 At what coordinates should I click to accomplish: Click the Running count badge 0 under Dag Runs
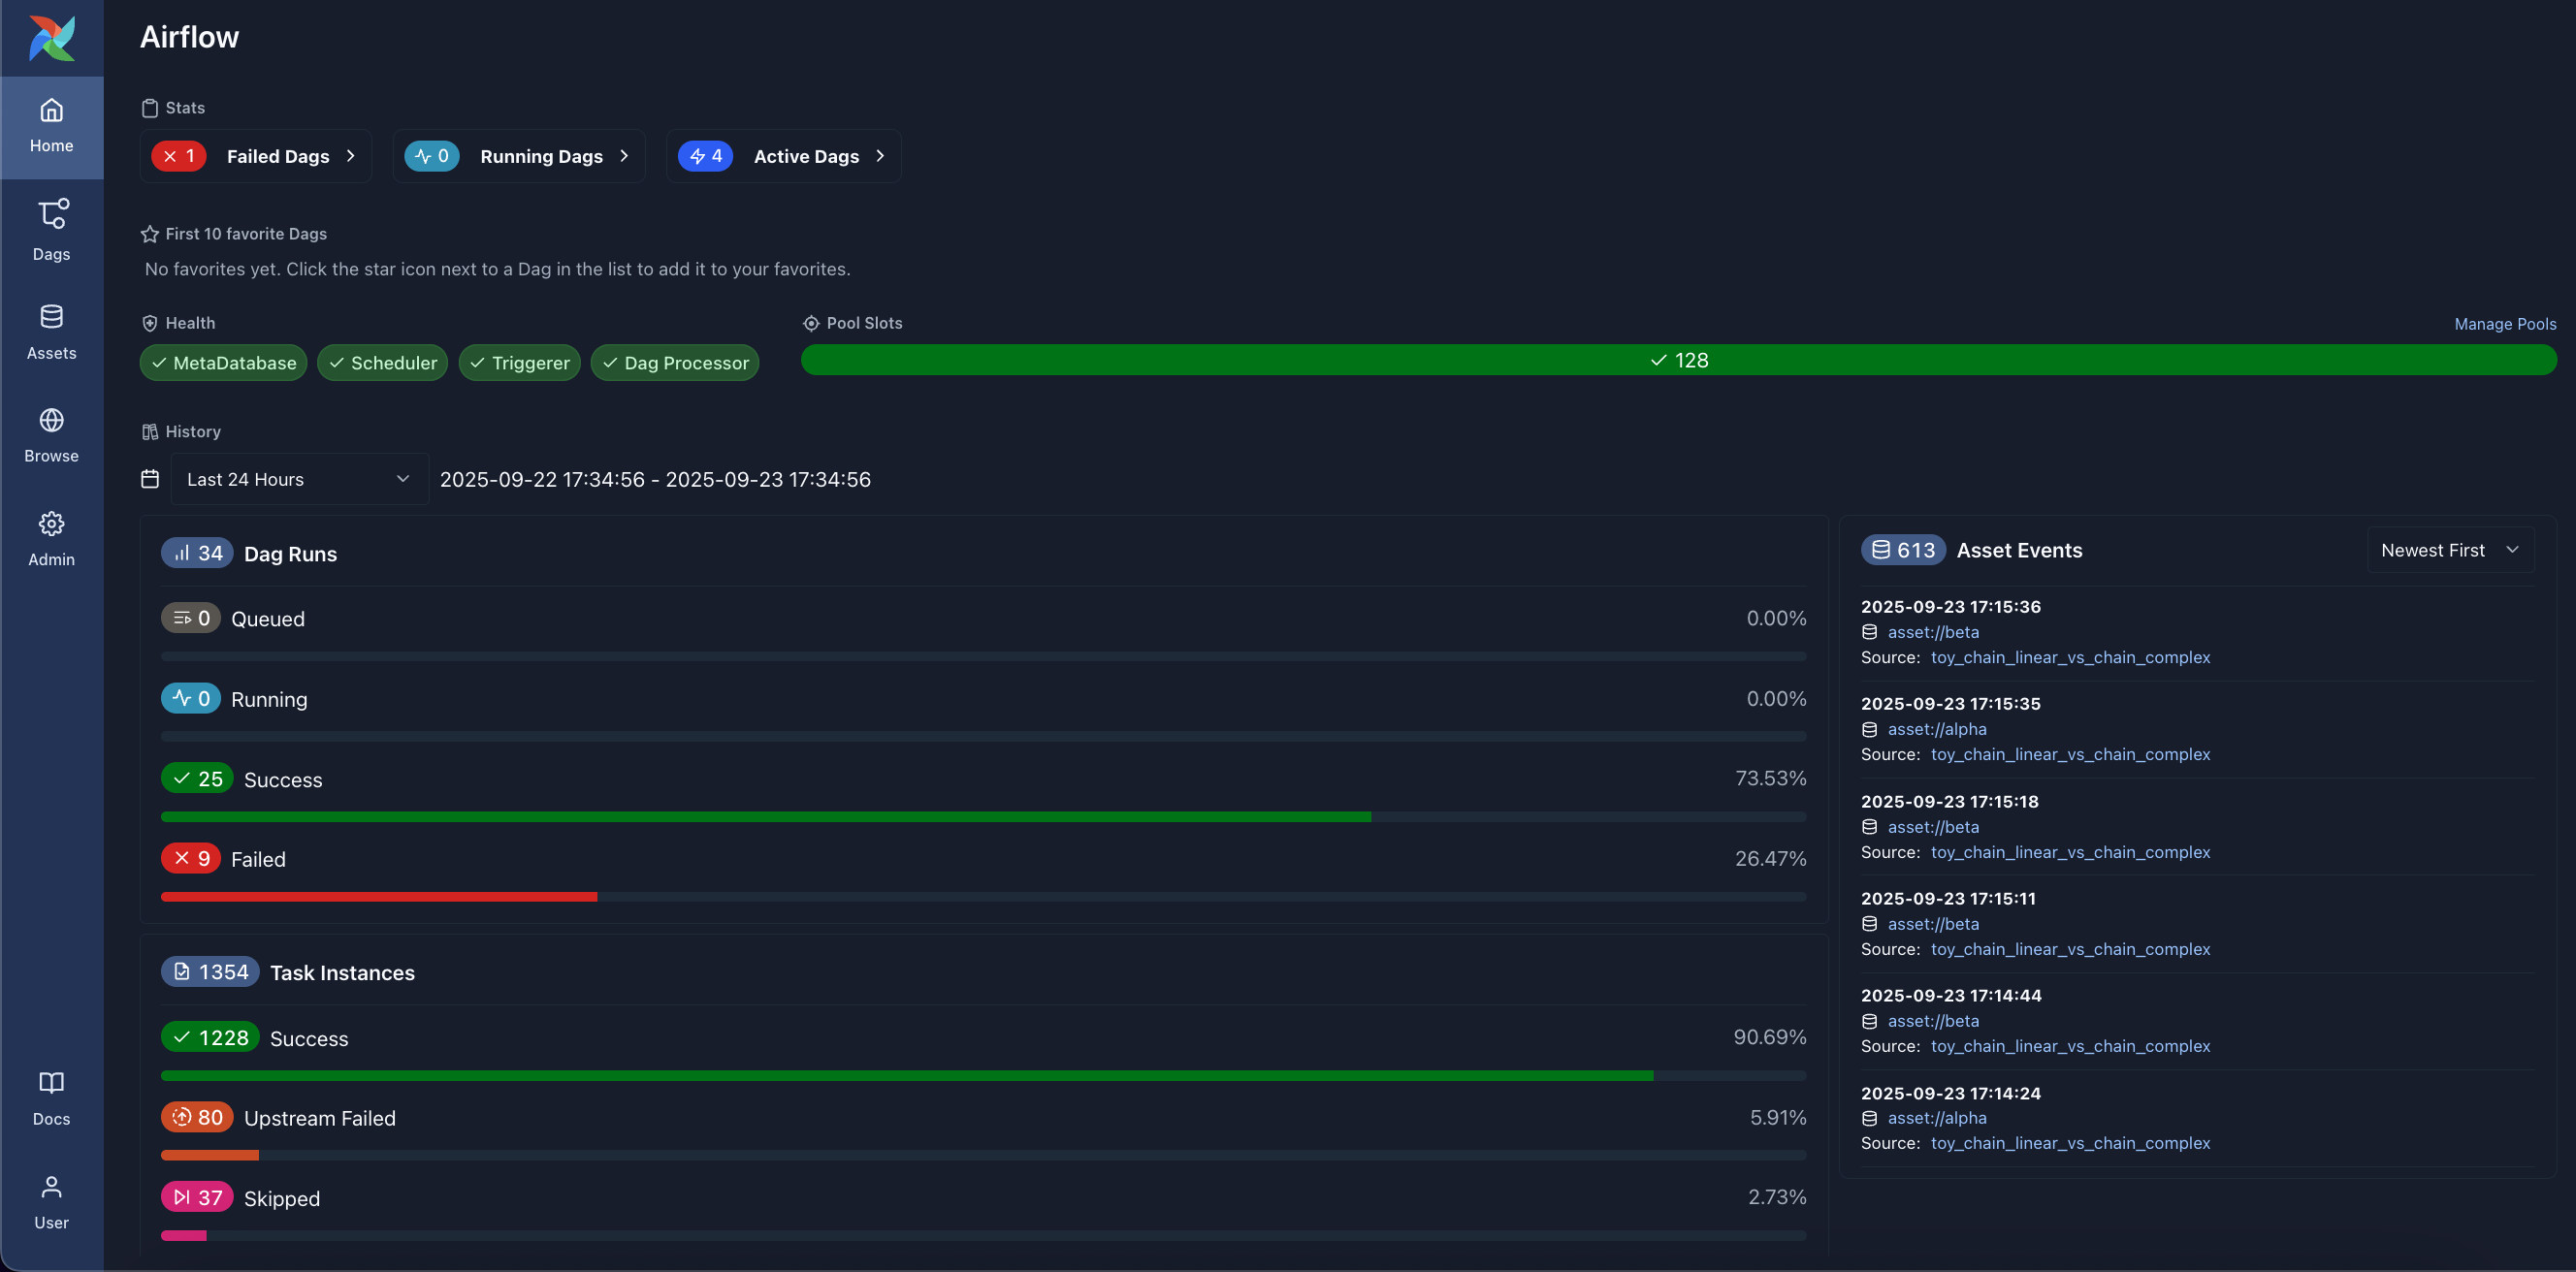tap(191, 698)
